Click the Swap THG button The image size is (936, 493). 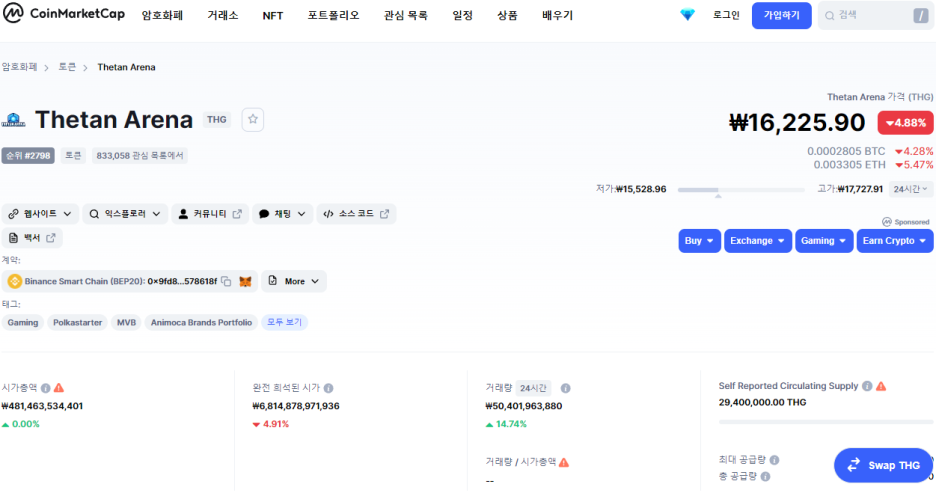[x=883, y=466]
